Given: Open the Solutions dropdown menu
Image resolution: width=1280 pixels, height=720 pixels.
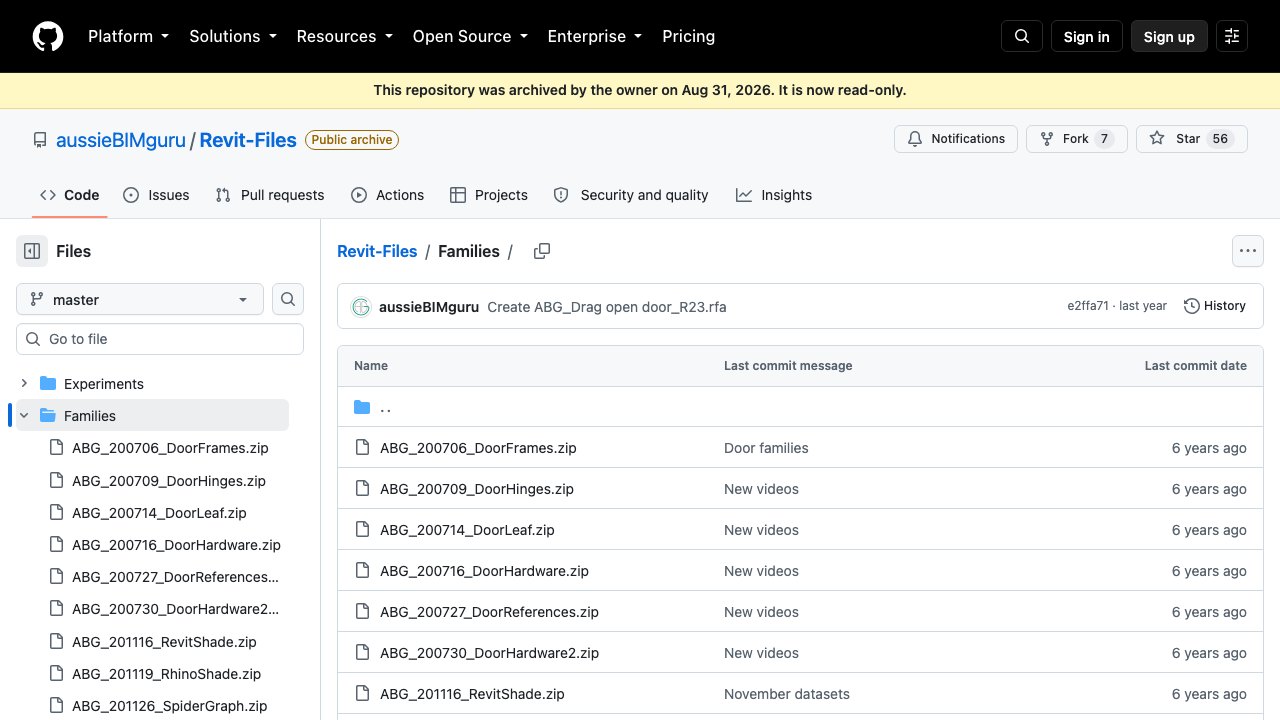Looking at the screenshot, I should pyautogui.click(x=233, y=36).
